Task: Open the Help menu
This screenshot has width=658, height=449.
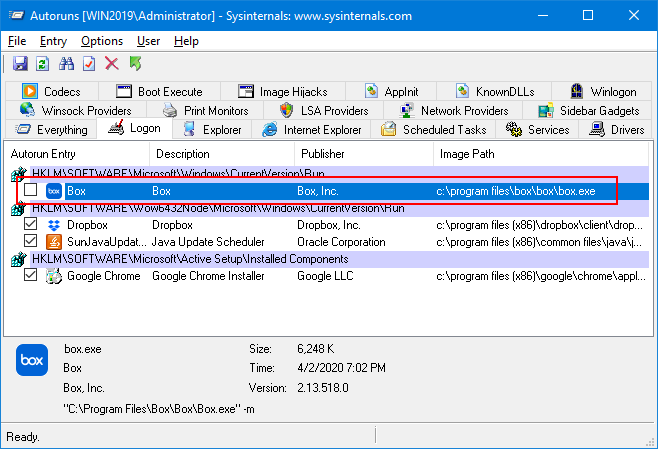Action: (x=186, y=41)
